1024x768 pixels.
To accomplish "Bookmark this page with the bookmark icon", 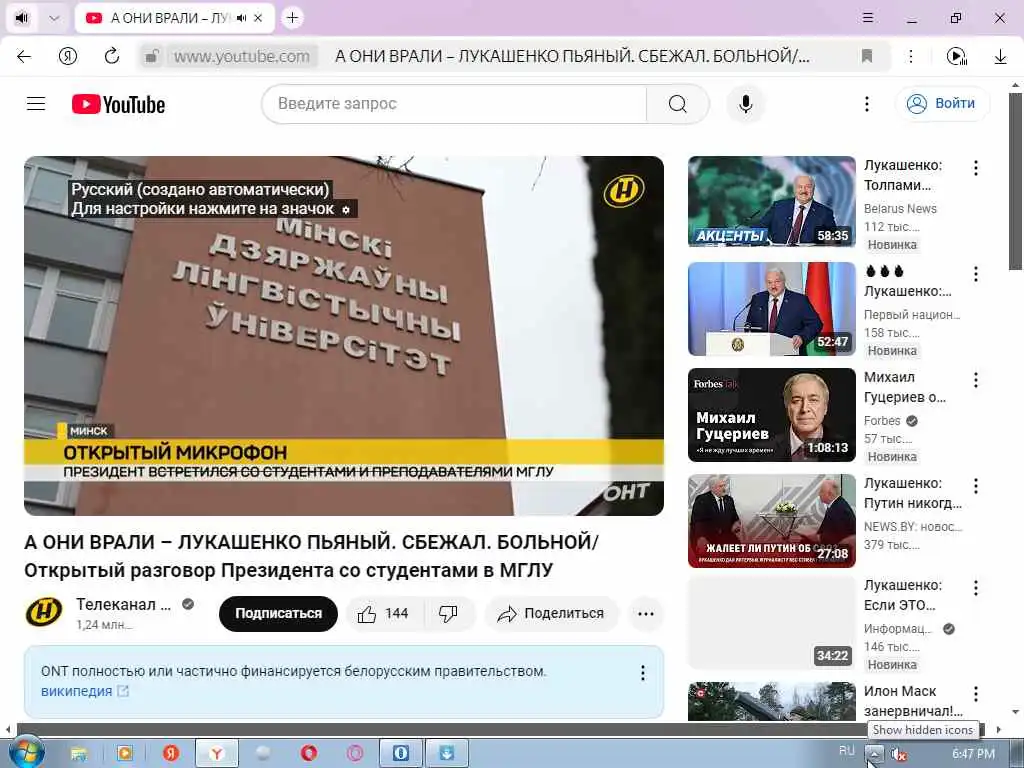I will (x=867, y=56).
